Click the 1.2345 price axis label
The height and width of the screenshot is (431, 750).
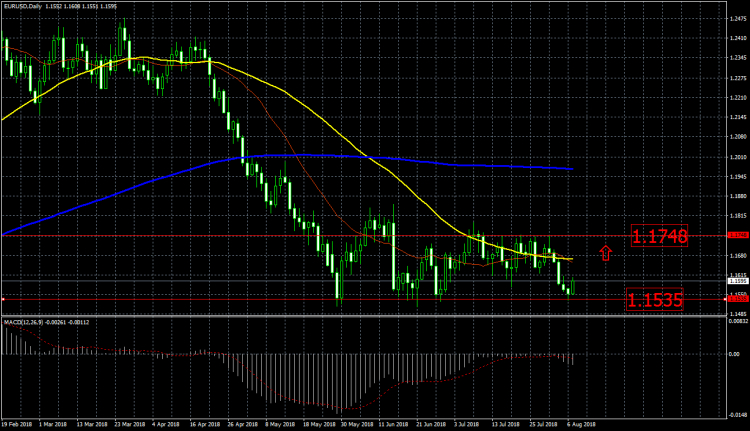coord(739,58)
